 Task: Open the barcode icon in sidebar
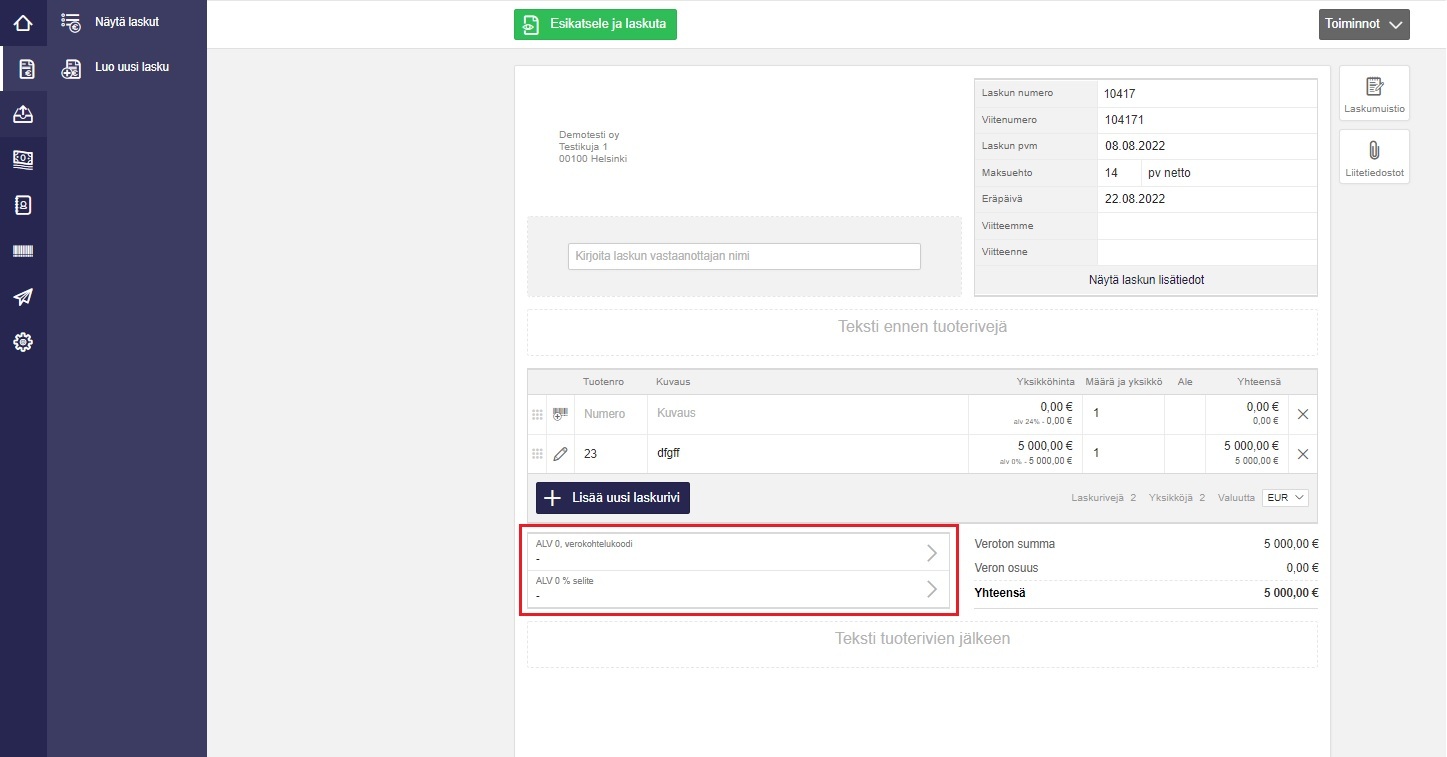click(23, 251)
